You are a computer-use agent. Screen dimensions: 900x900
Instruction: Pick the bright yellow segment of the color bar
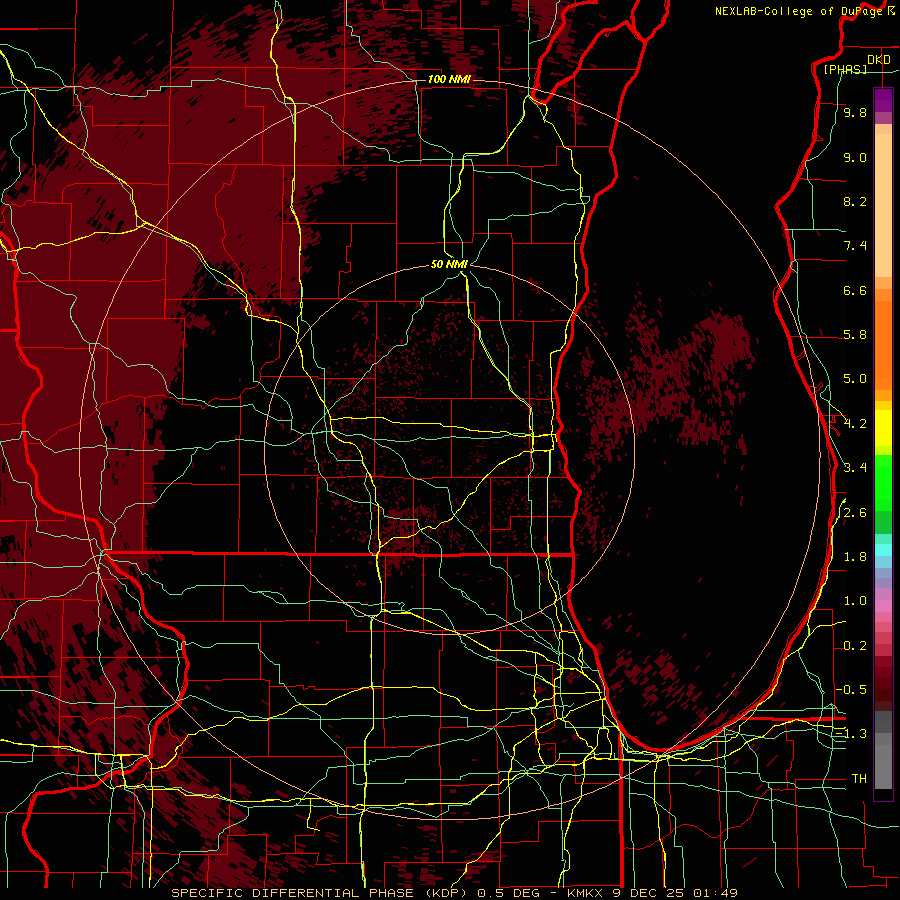(883, 428)
